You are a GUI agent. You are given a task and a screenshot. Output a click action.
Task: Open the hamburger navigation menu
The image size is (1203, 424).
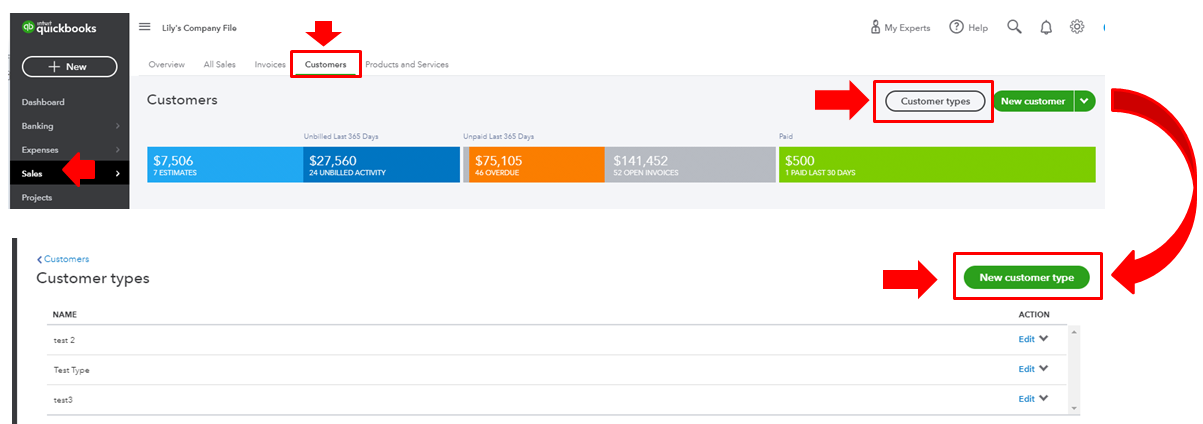click(145, 27)
